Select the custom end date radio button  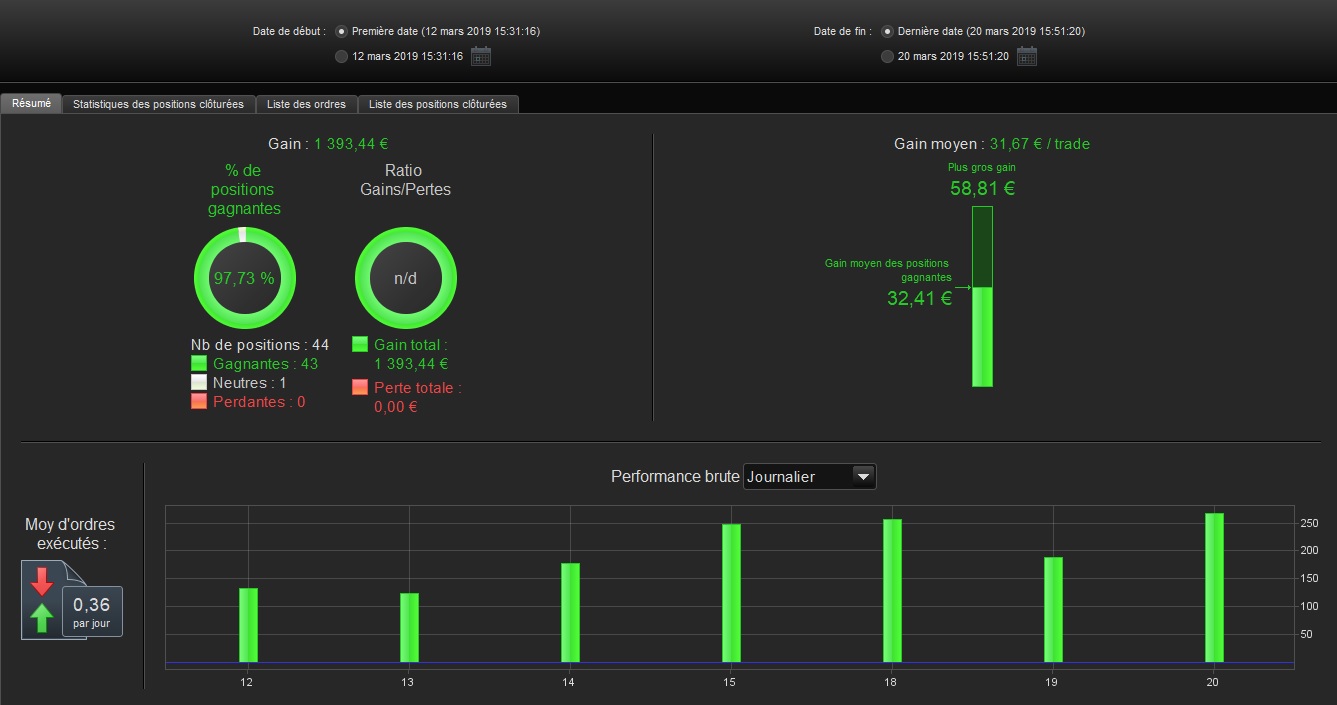[x=887, y=56]
